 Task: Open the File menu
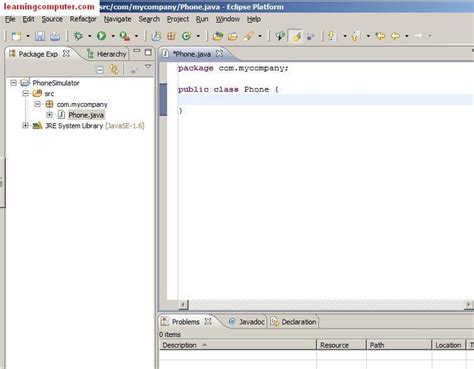pos(10,19)
